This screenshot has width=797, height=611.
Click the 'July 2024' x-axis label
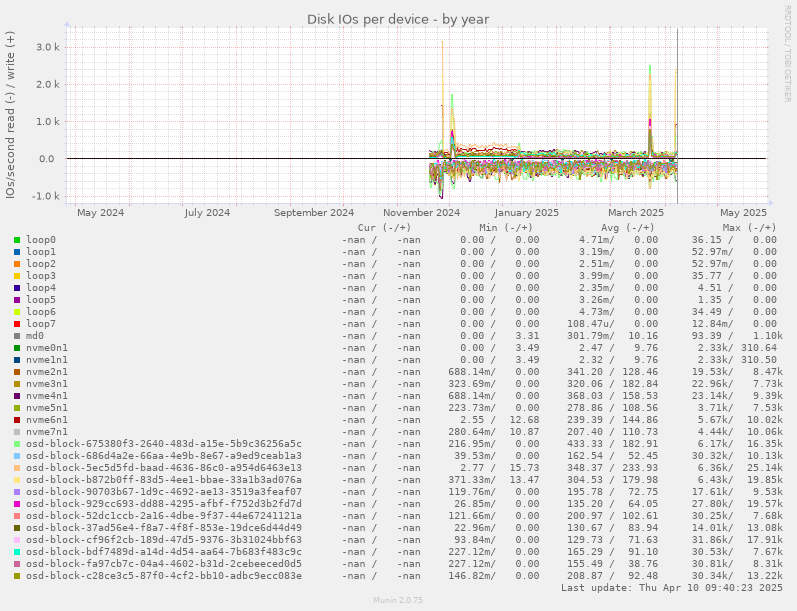pyautogui.click(x=207, y=212)
